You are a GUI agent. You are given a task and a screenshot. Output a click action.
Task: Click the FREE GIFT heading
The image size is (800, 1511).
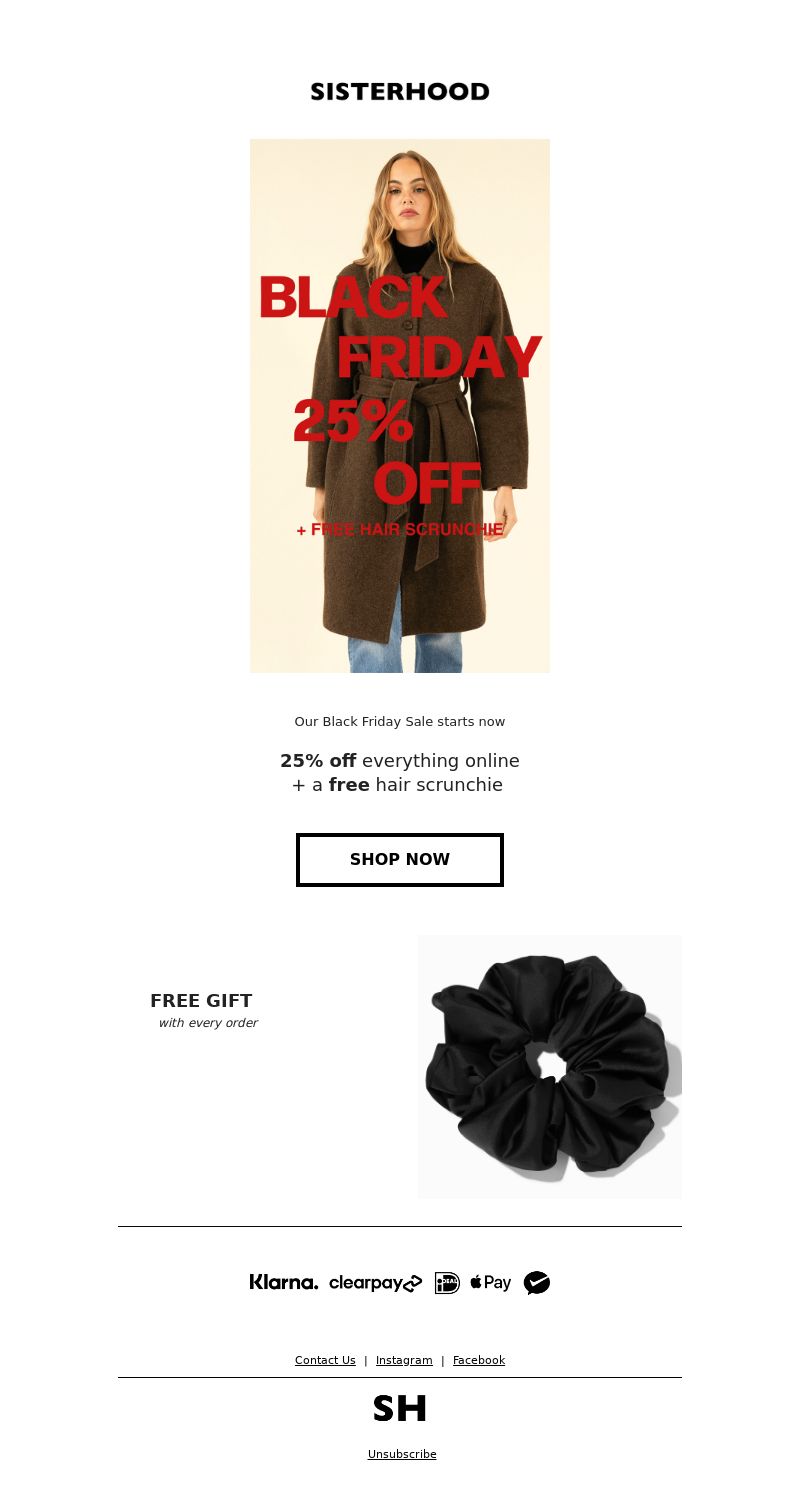(x=201, y=1001)
